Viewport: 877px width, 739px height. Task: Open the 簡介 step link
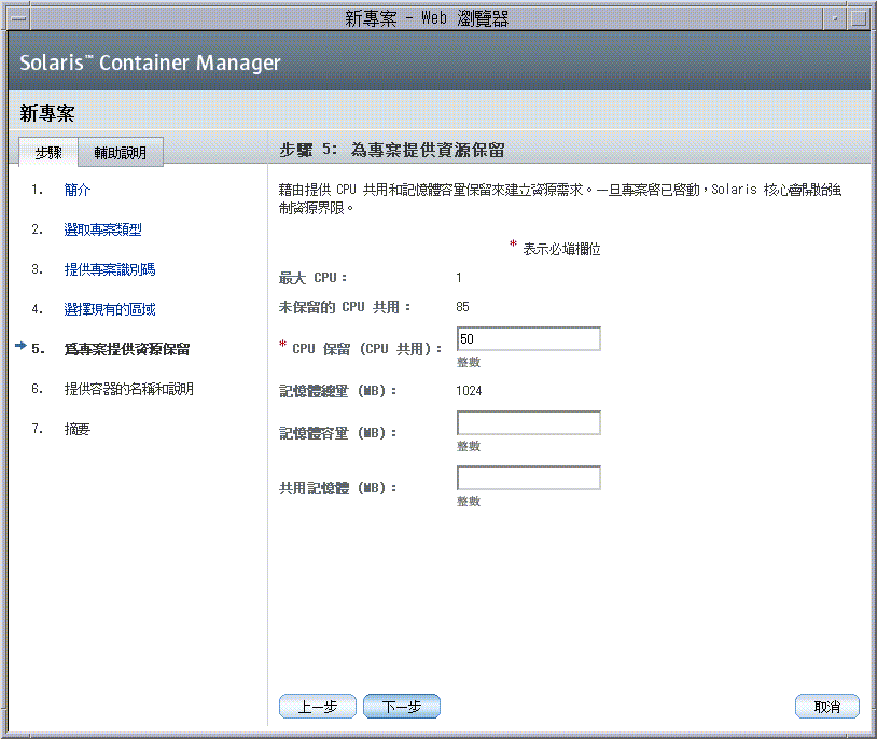point(77,189)
